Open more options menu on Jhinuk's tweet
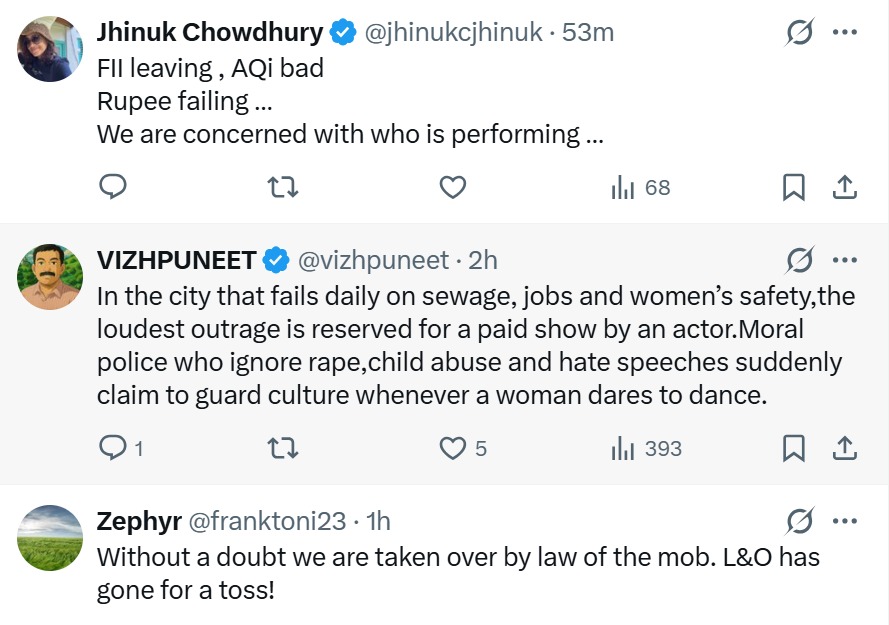 845,33
